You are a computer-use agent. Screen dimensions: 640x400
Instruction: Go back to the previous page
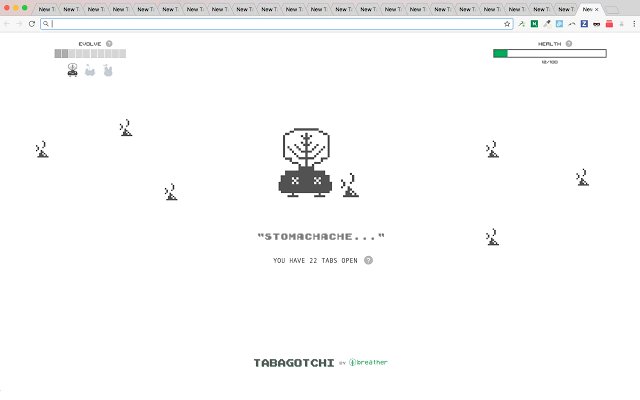[7, 24]
